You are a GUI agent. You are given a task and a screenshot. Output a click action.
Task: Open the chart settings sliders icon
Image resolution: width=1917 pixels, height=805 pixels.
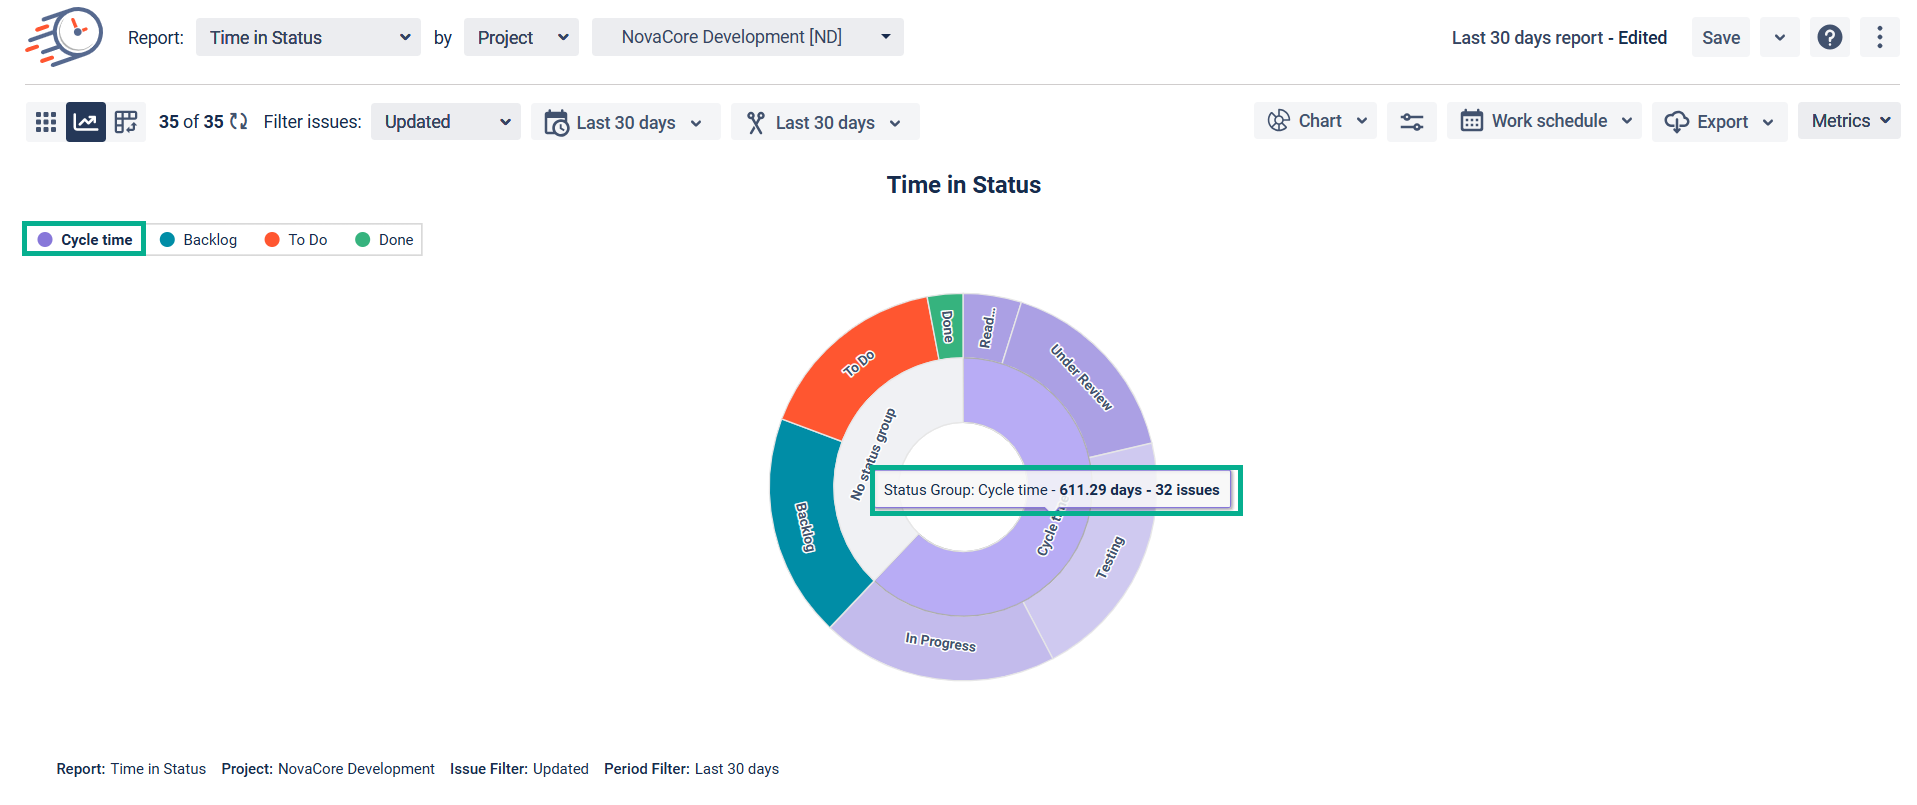click(1411, 122)
